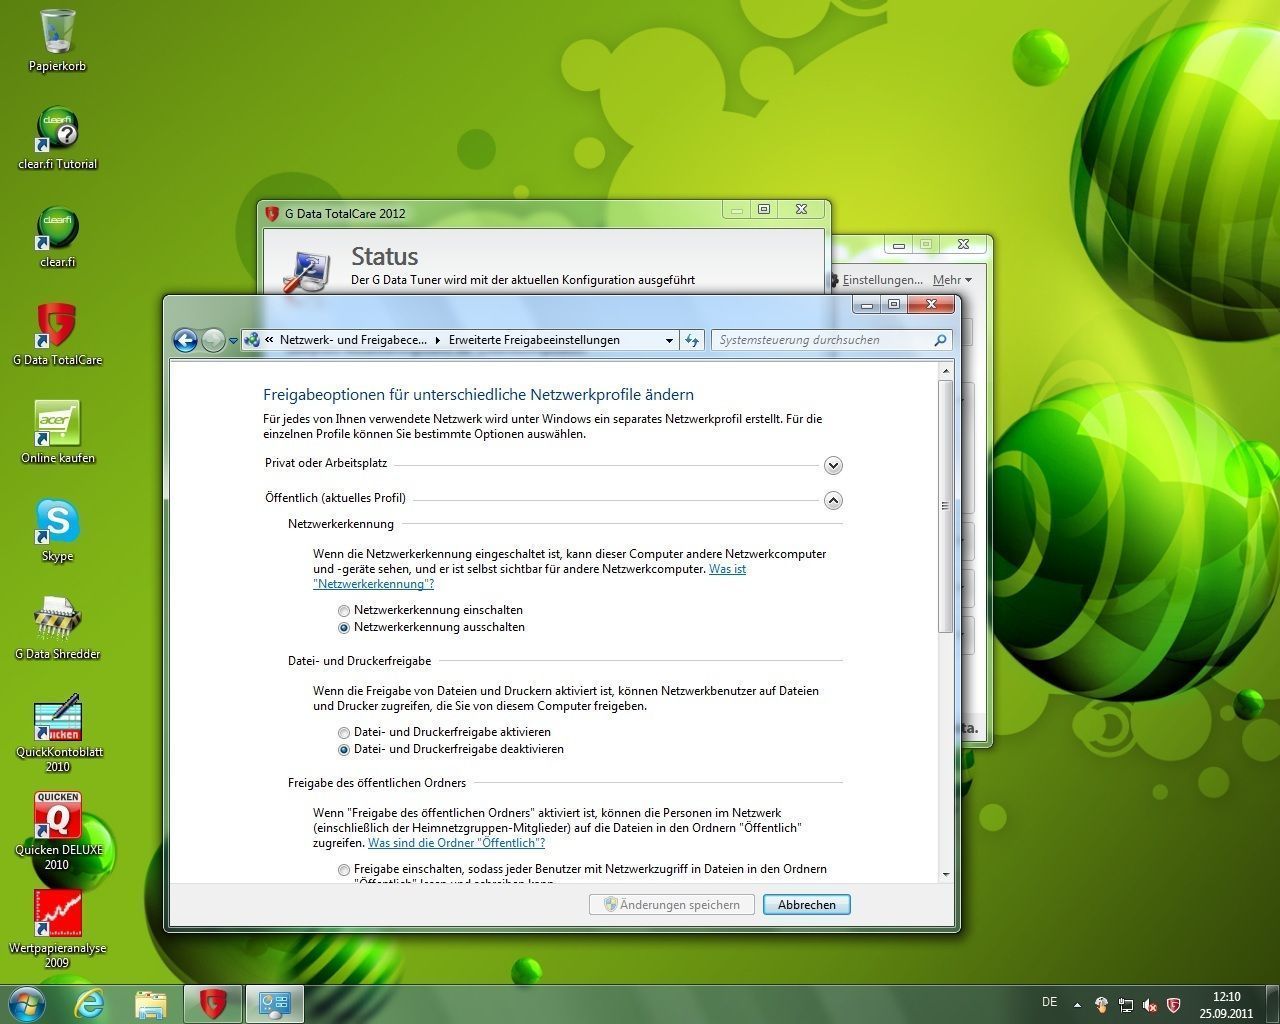
Task: Select the Wertpapieranalyse 2009 desktop icon
Action: [x=57, y=929]
